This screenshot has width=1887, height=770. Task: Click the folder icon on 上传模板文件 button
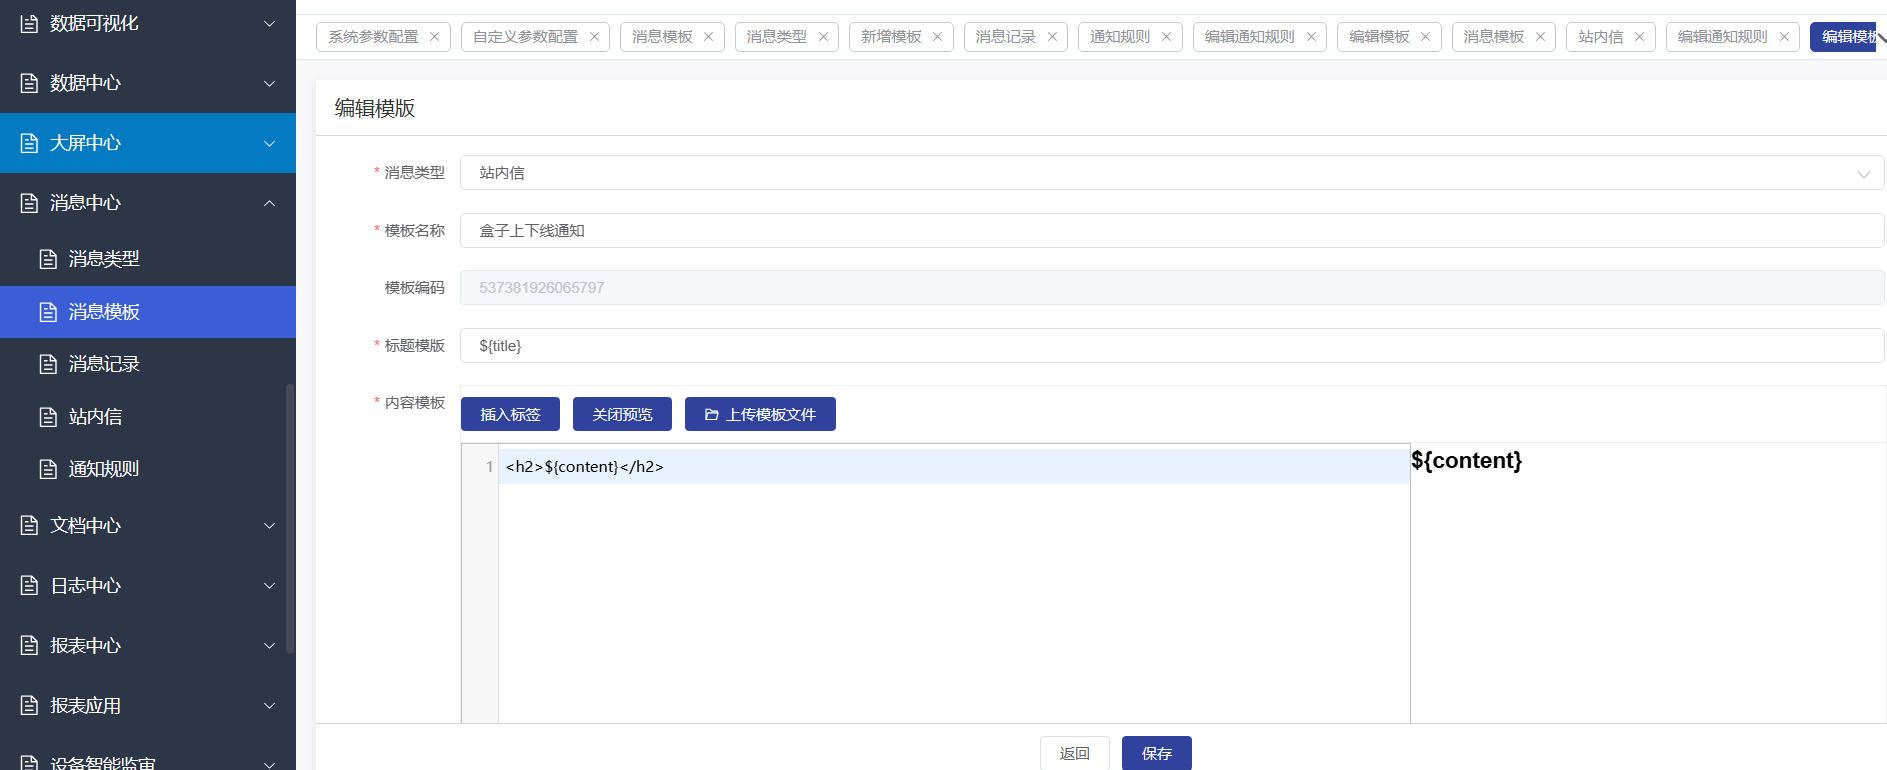[711, 414]
